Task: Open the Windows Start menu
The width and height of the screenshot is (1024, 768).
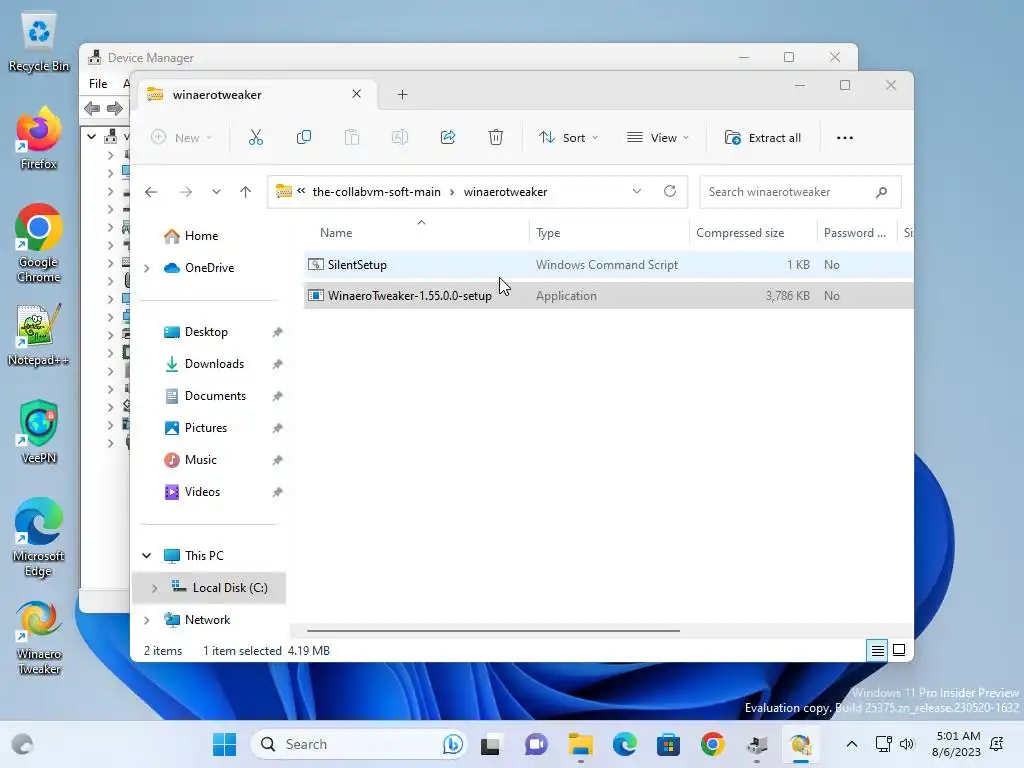Action: click(x=225, y=744)
